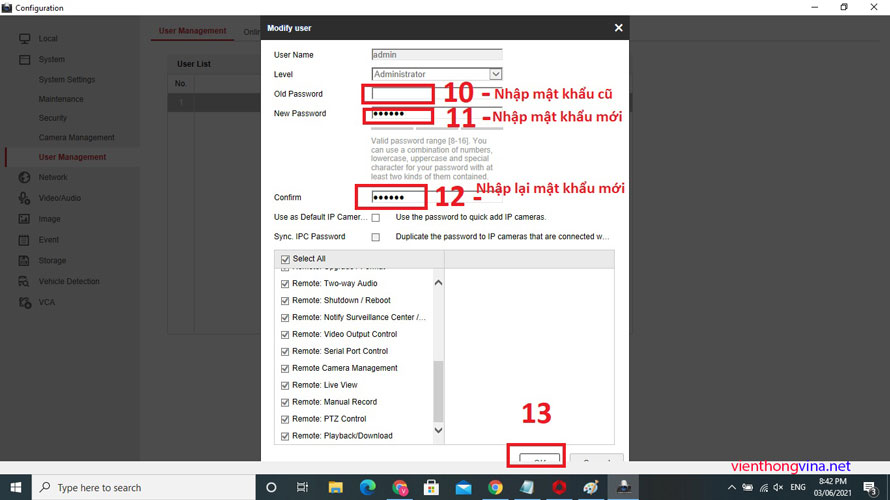890x500 pixels.
Task: Select the Vehicle Detection icon
Action: point(24,281)
